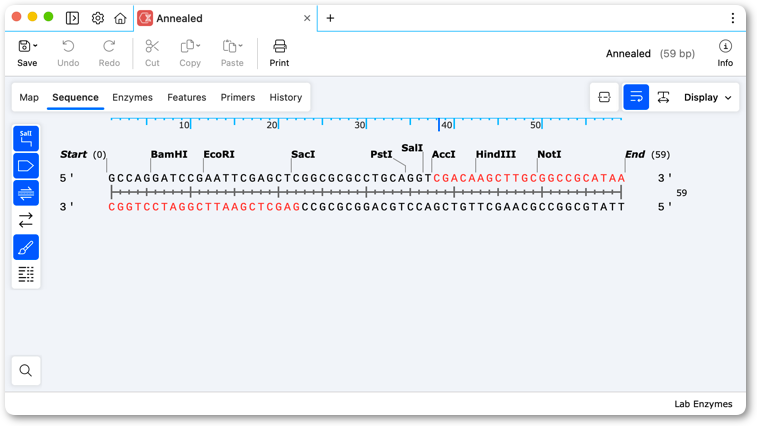Click the Cut scissors icon
The image size is (766, 426).
click(x=152, y=46)
